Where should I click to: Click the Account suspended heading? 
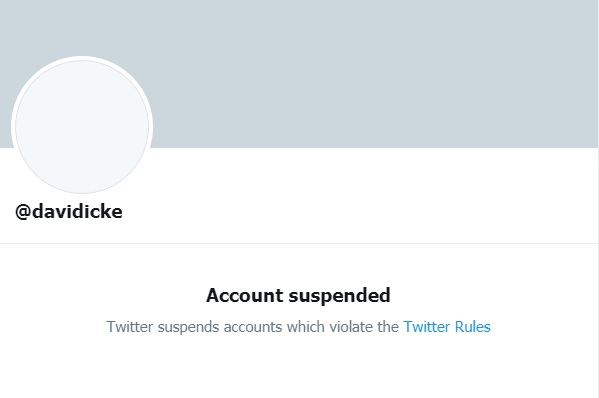[298, 295]
